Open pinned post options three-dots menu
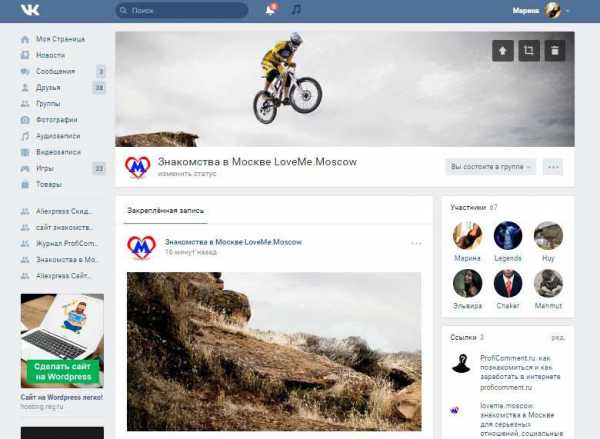600x439 pixels. click(x=416, y=243)
